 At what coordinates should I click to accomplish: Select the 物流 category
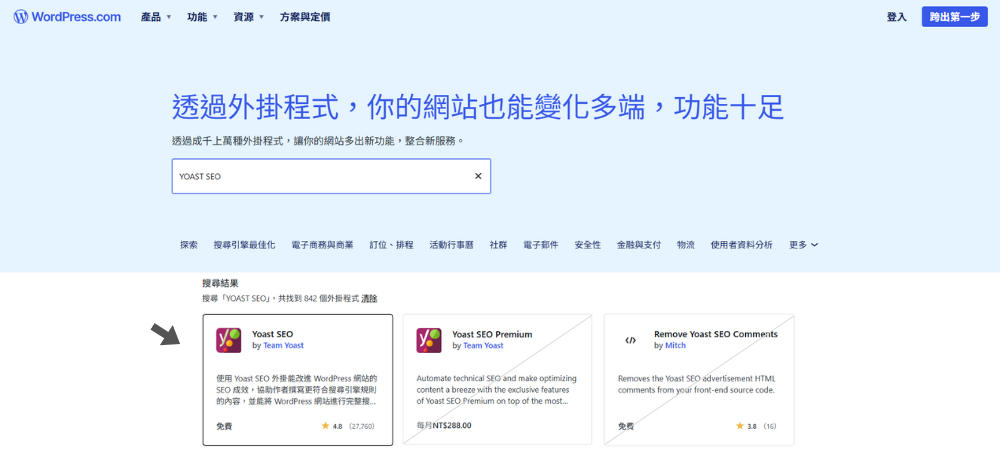(x=686, y=245)
